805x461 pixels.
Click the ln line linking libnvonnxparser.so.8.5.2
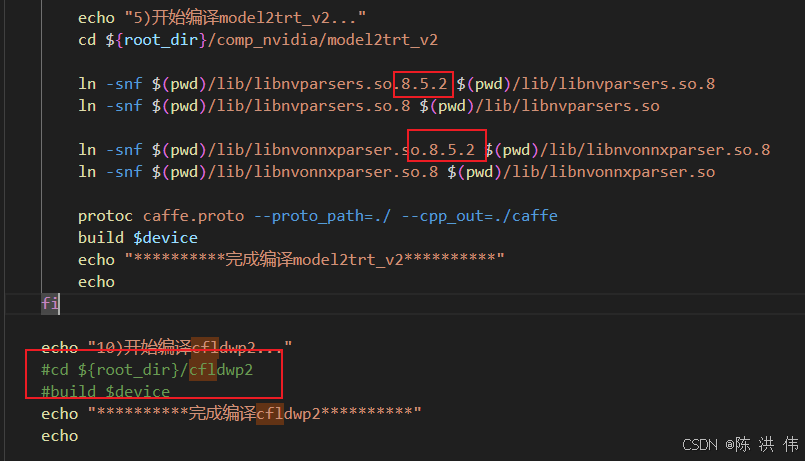pos(424,150)
